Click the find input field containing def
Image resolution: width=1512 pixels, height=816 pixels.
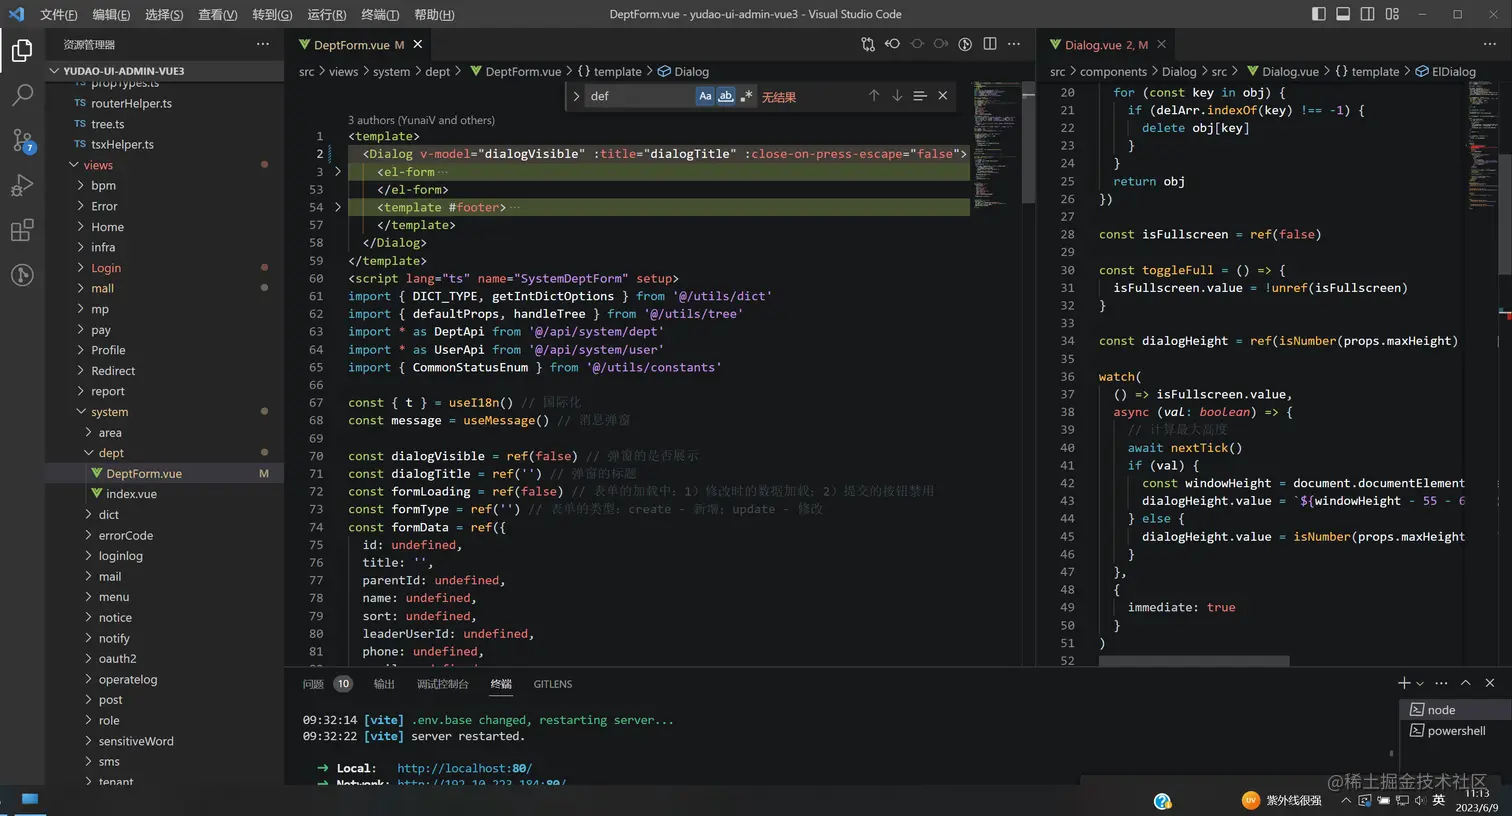pos(640,96)
